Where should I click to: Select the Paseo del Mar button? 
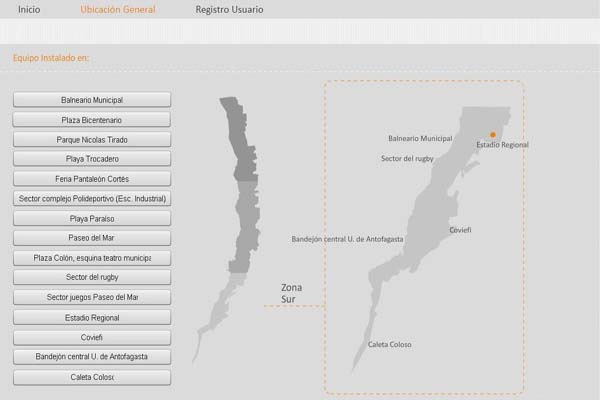pos(92,238)
